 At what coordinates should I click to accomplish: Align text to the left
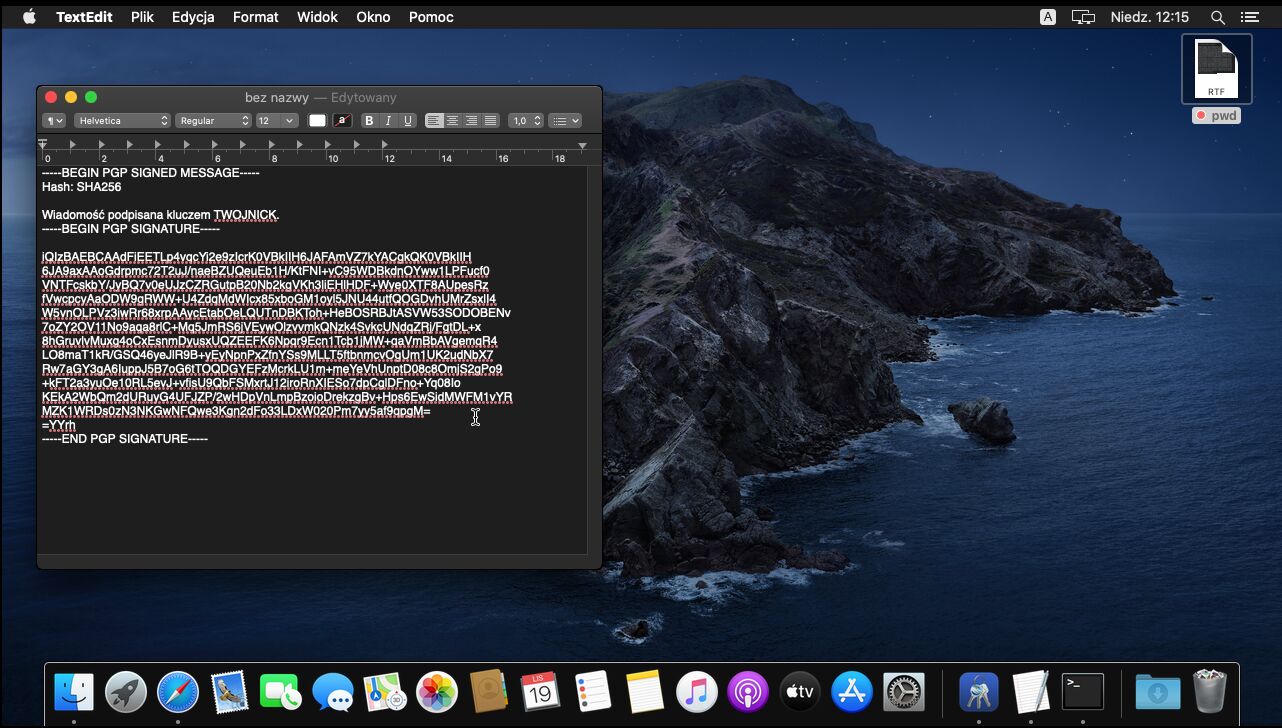[434, 121]
